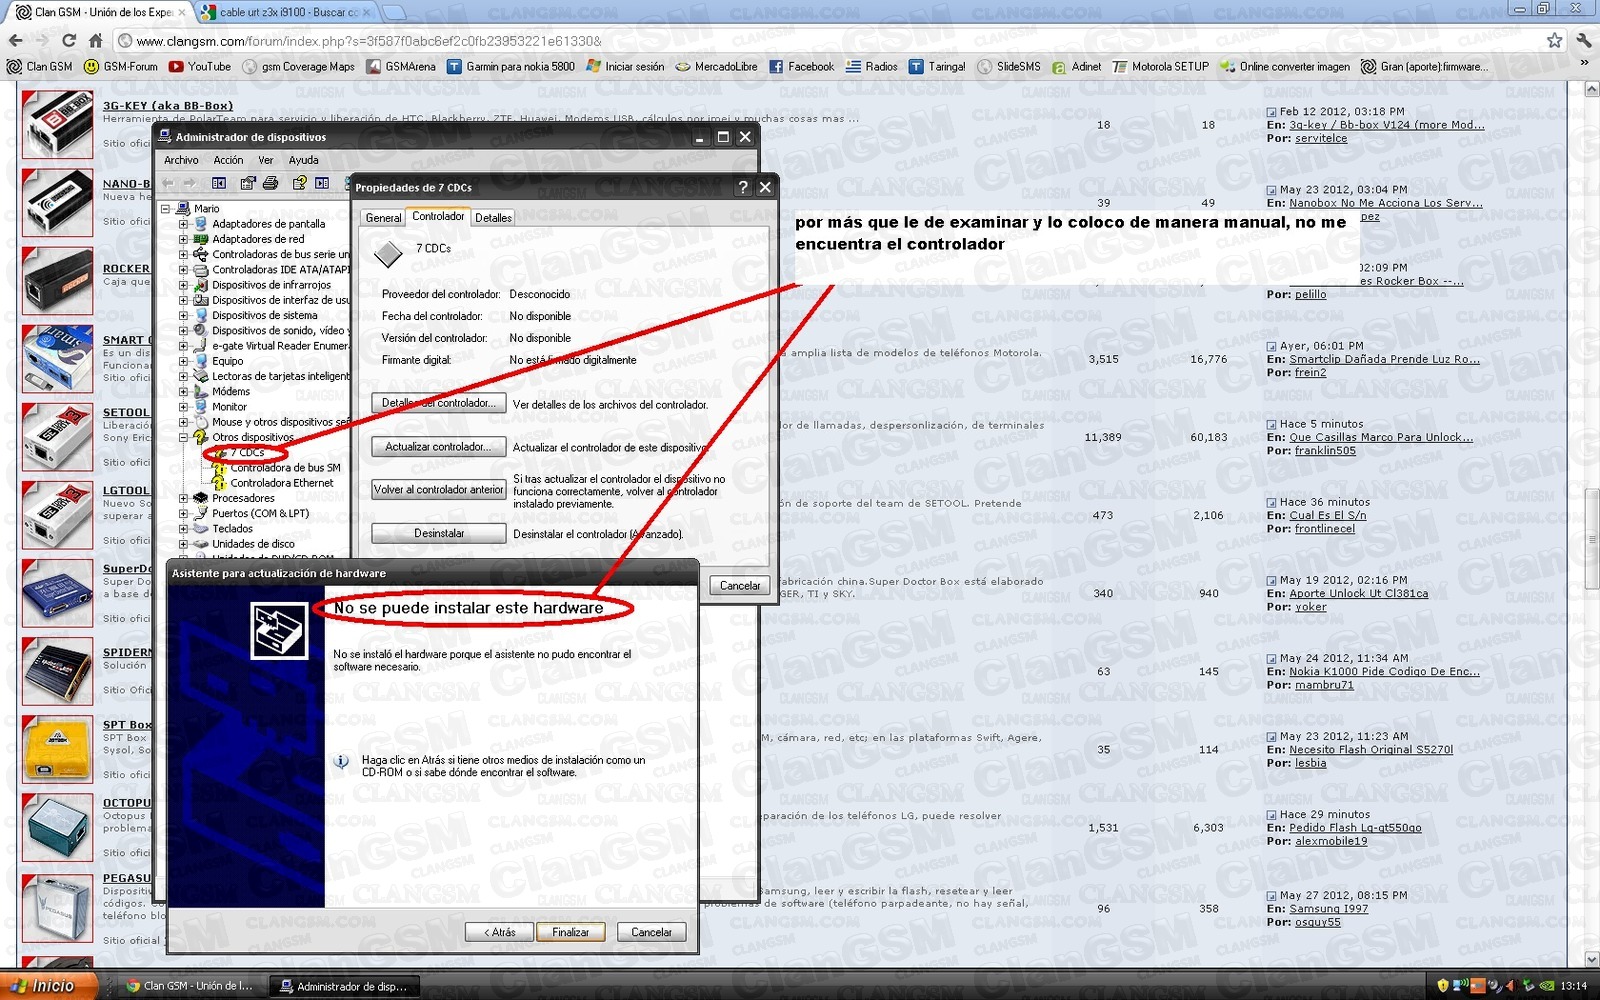This screenshot has height=1000, width=1600.
Task: Select Controladora de bus SM device
Action: pyautogui.click(x=285, y=468)
